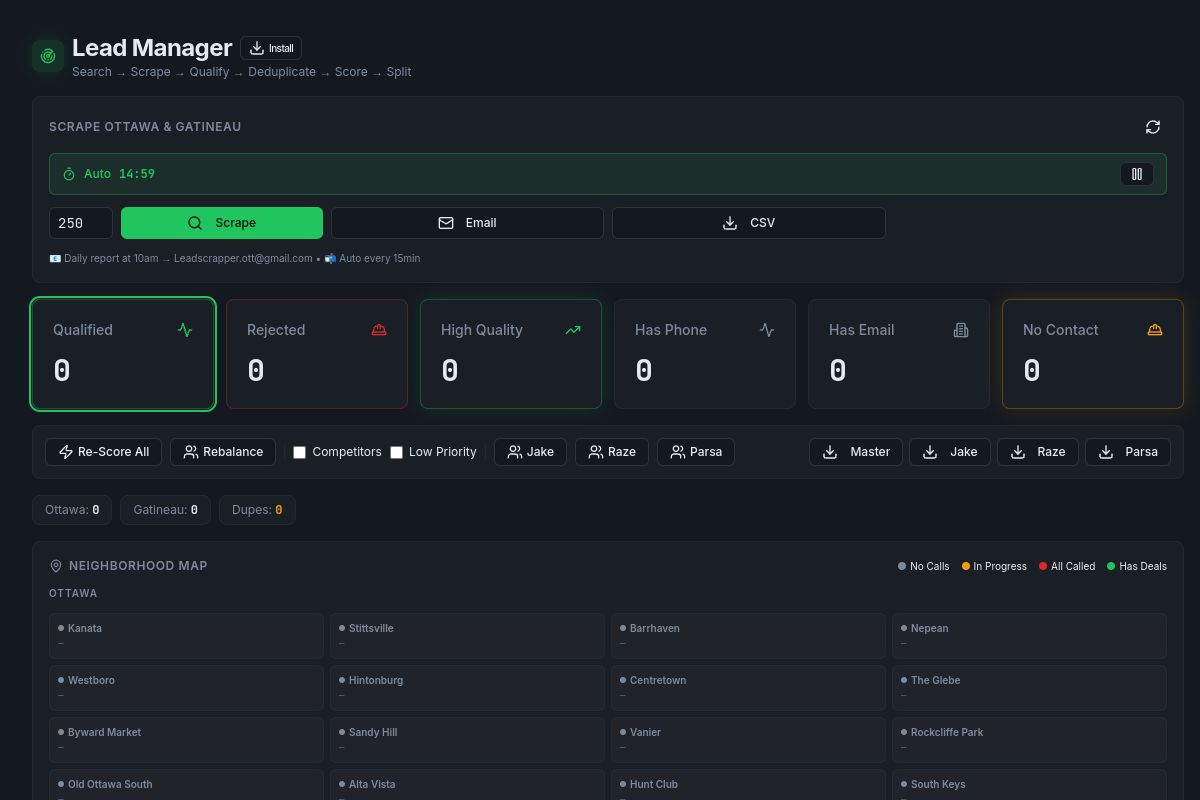Open the High Quality stat card
The height and width of the screenshot is (800, 1200).
click(x=511, y=354)
